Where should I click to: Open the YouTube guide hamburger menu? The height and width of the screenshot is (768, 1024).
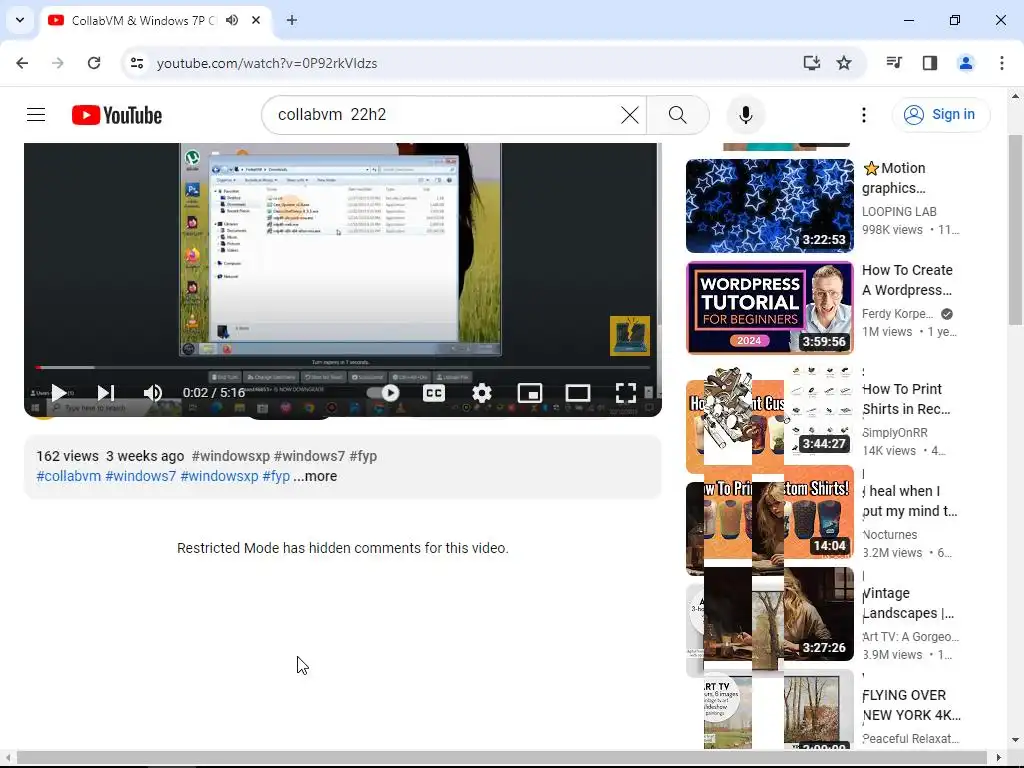36,115
